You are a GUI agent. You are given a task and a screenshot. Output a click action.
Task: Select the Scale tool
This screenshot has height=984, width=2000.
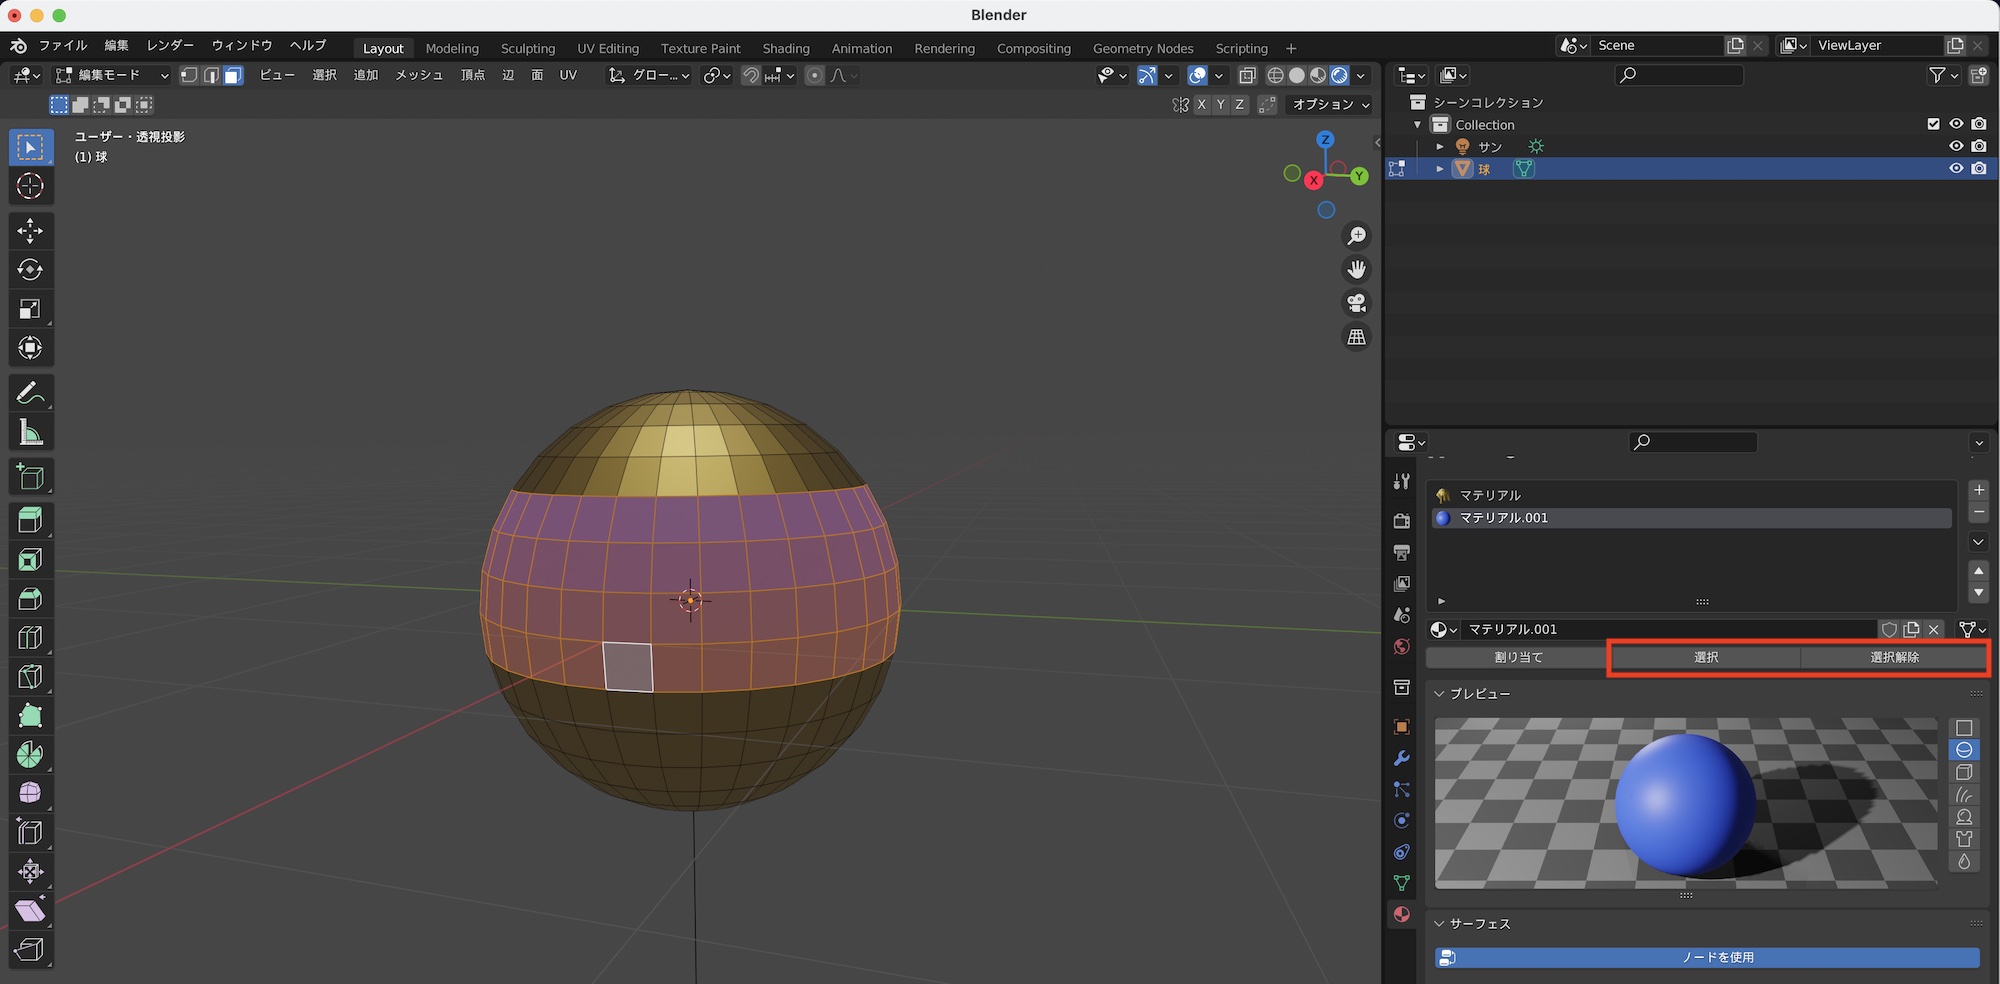click(x=30, y=309)
